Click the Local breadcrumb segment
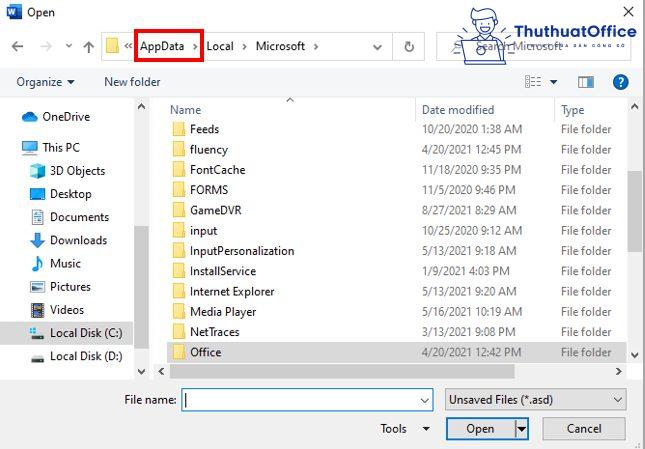645x449 pixels. (220, 46)
